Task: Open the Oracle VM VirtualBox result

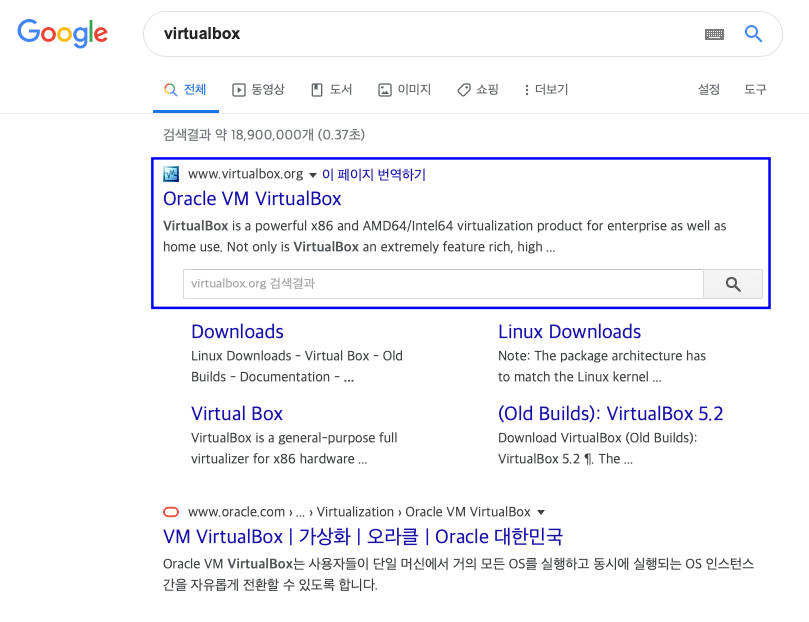Action: [252, 199]
